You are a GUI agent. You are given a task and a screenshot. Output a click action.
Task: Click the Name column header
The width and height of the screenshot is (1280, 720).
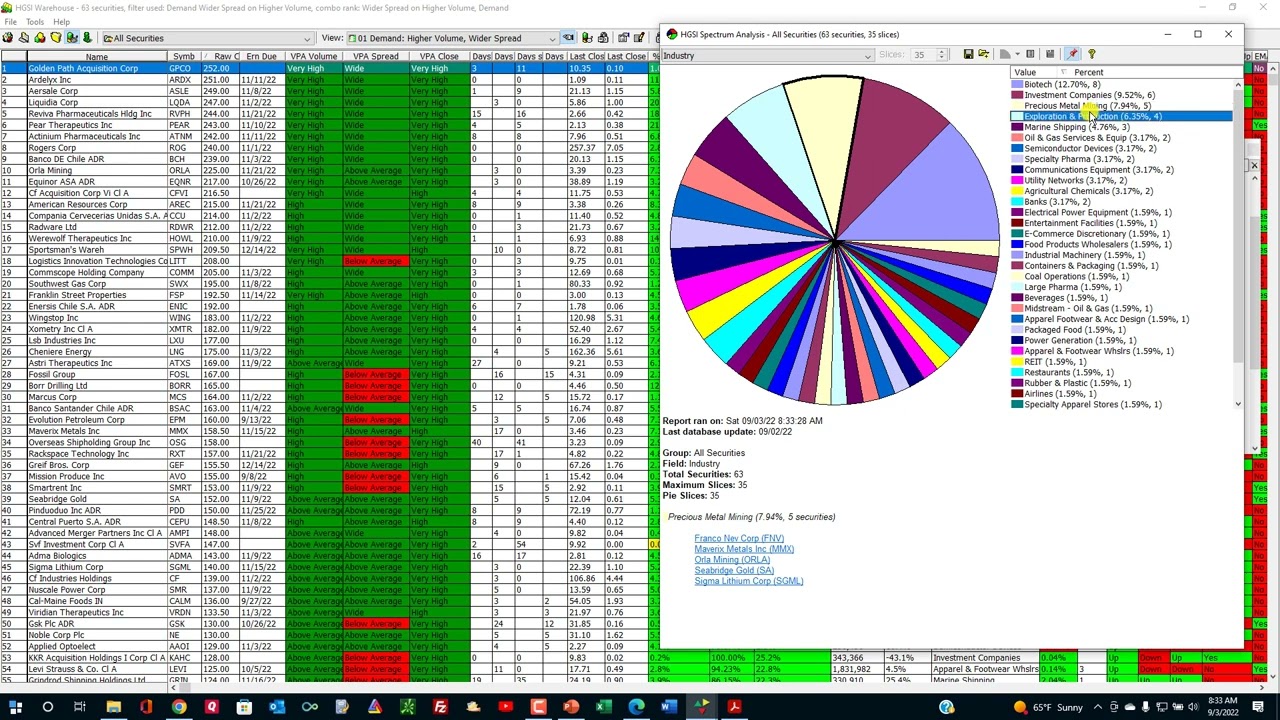point(97,56)
